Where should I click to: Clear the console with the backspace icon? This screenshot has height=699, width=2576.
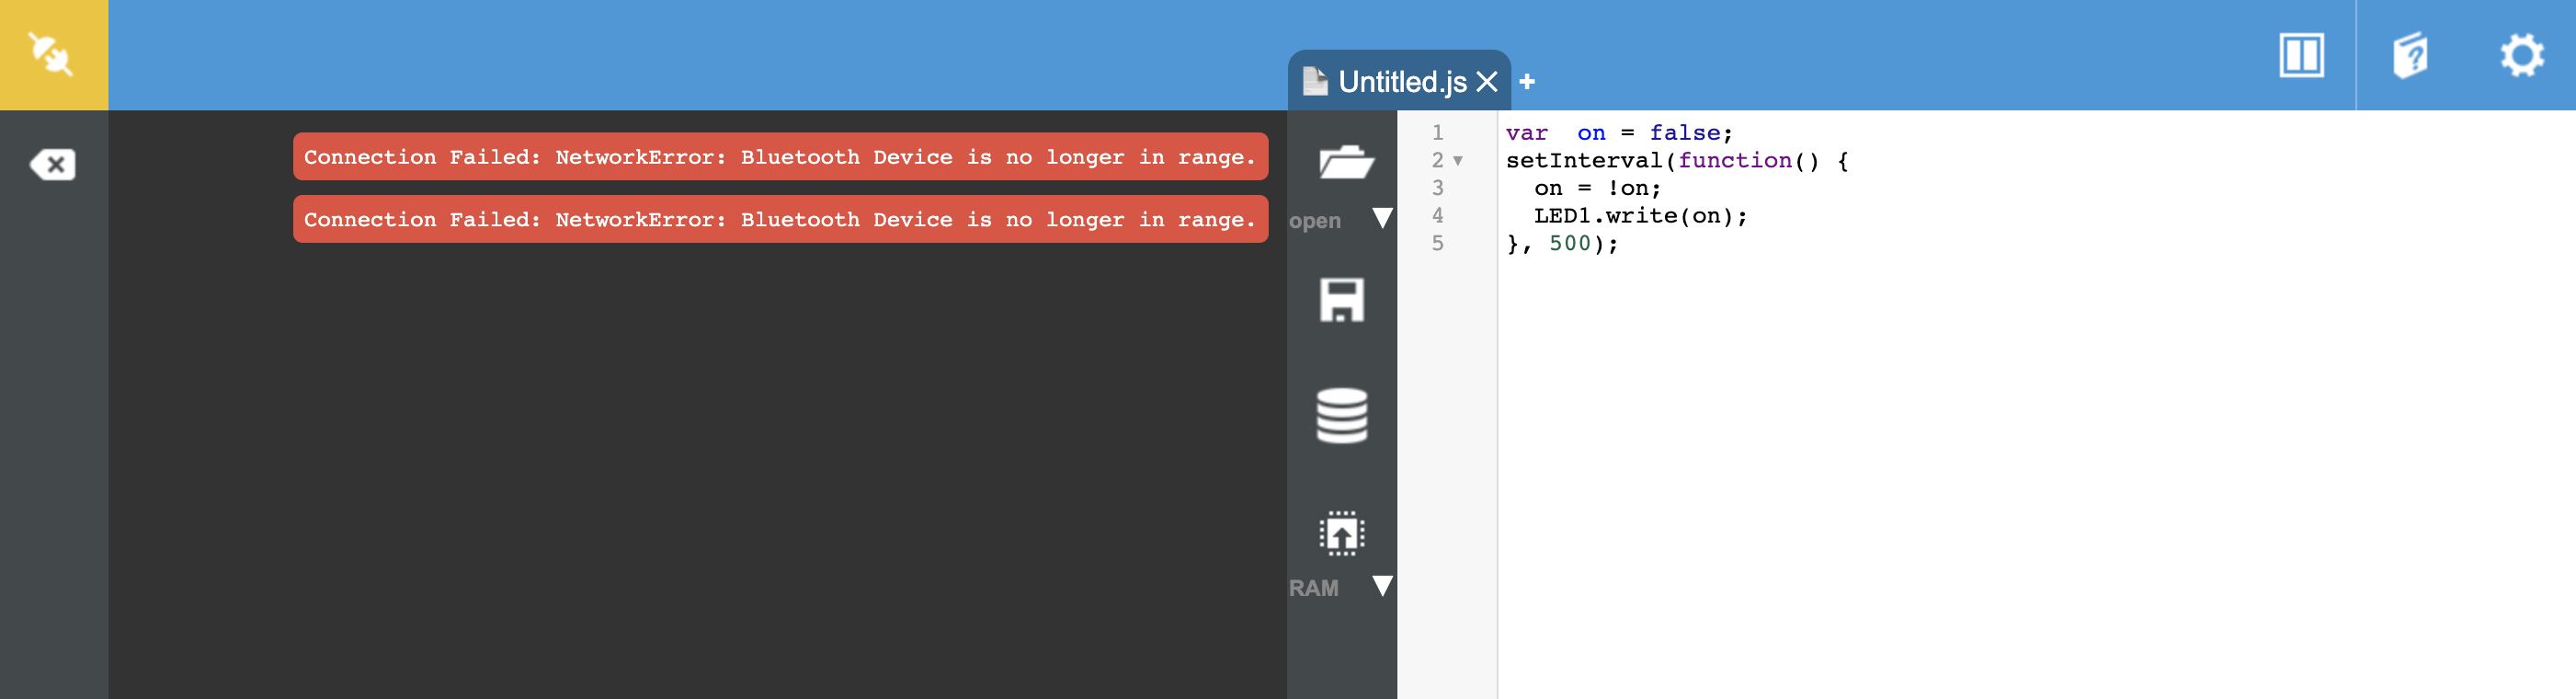point(52,164)
